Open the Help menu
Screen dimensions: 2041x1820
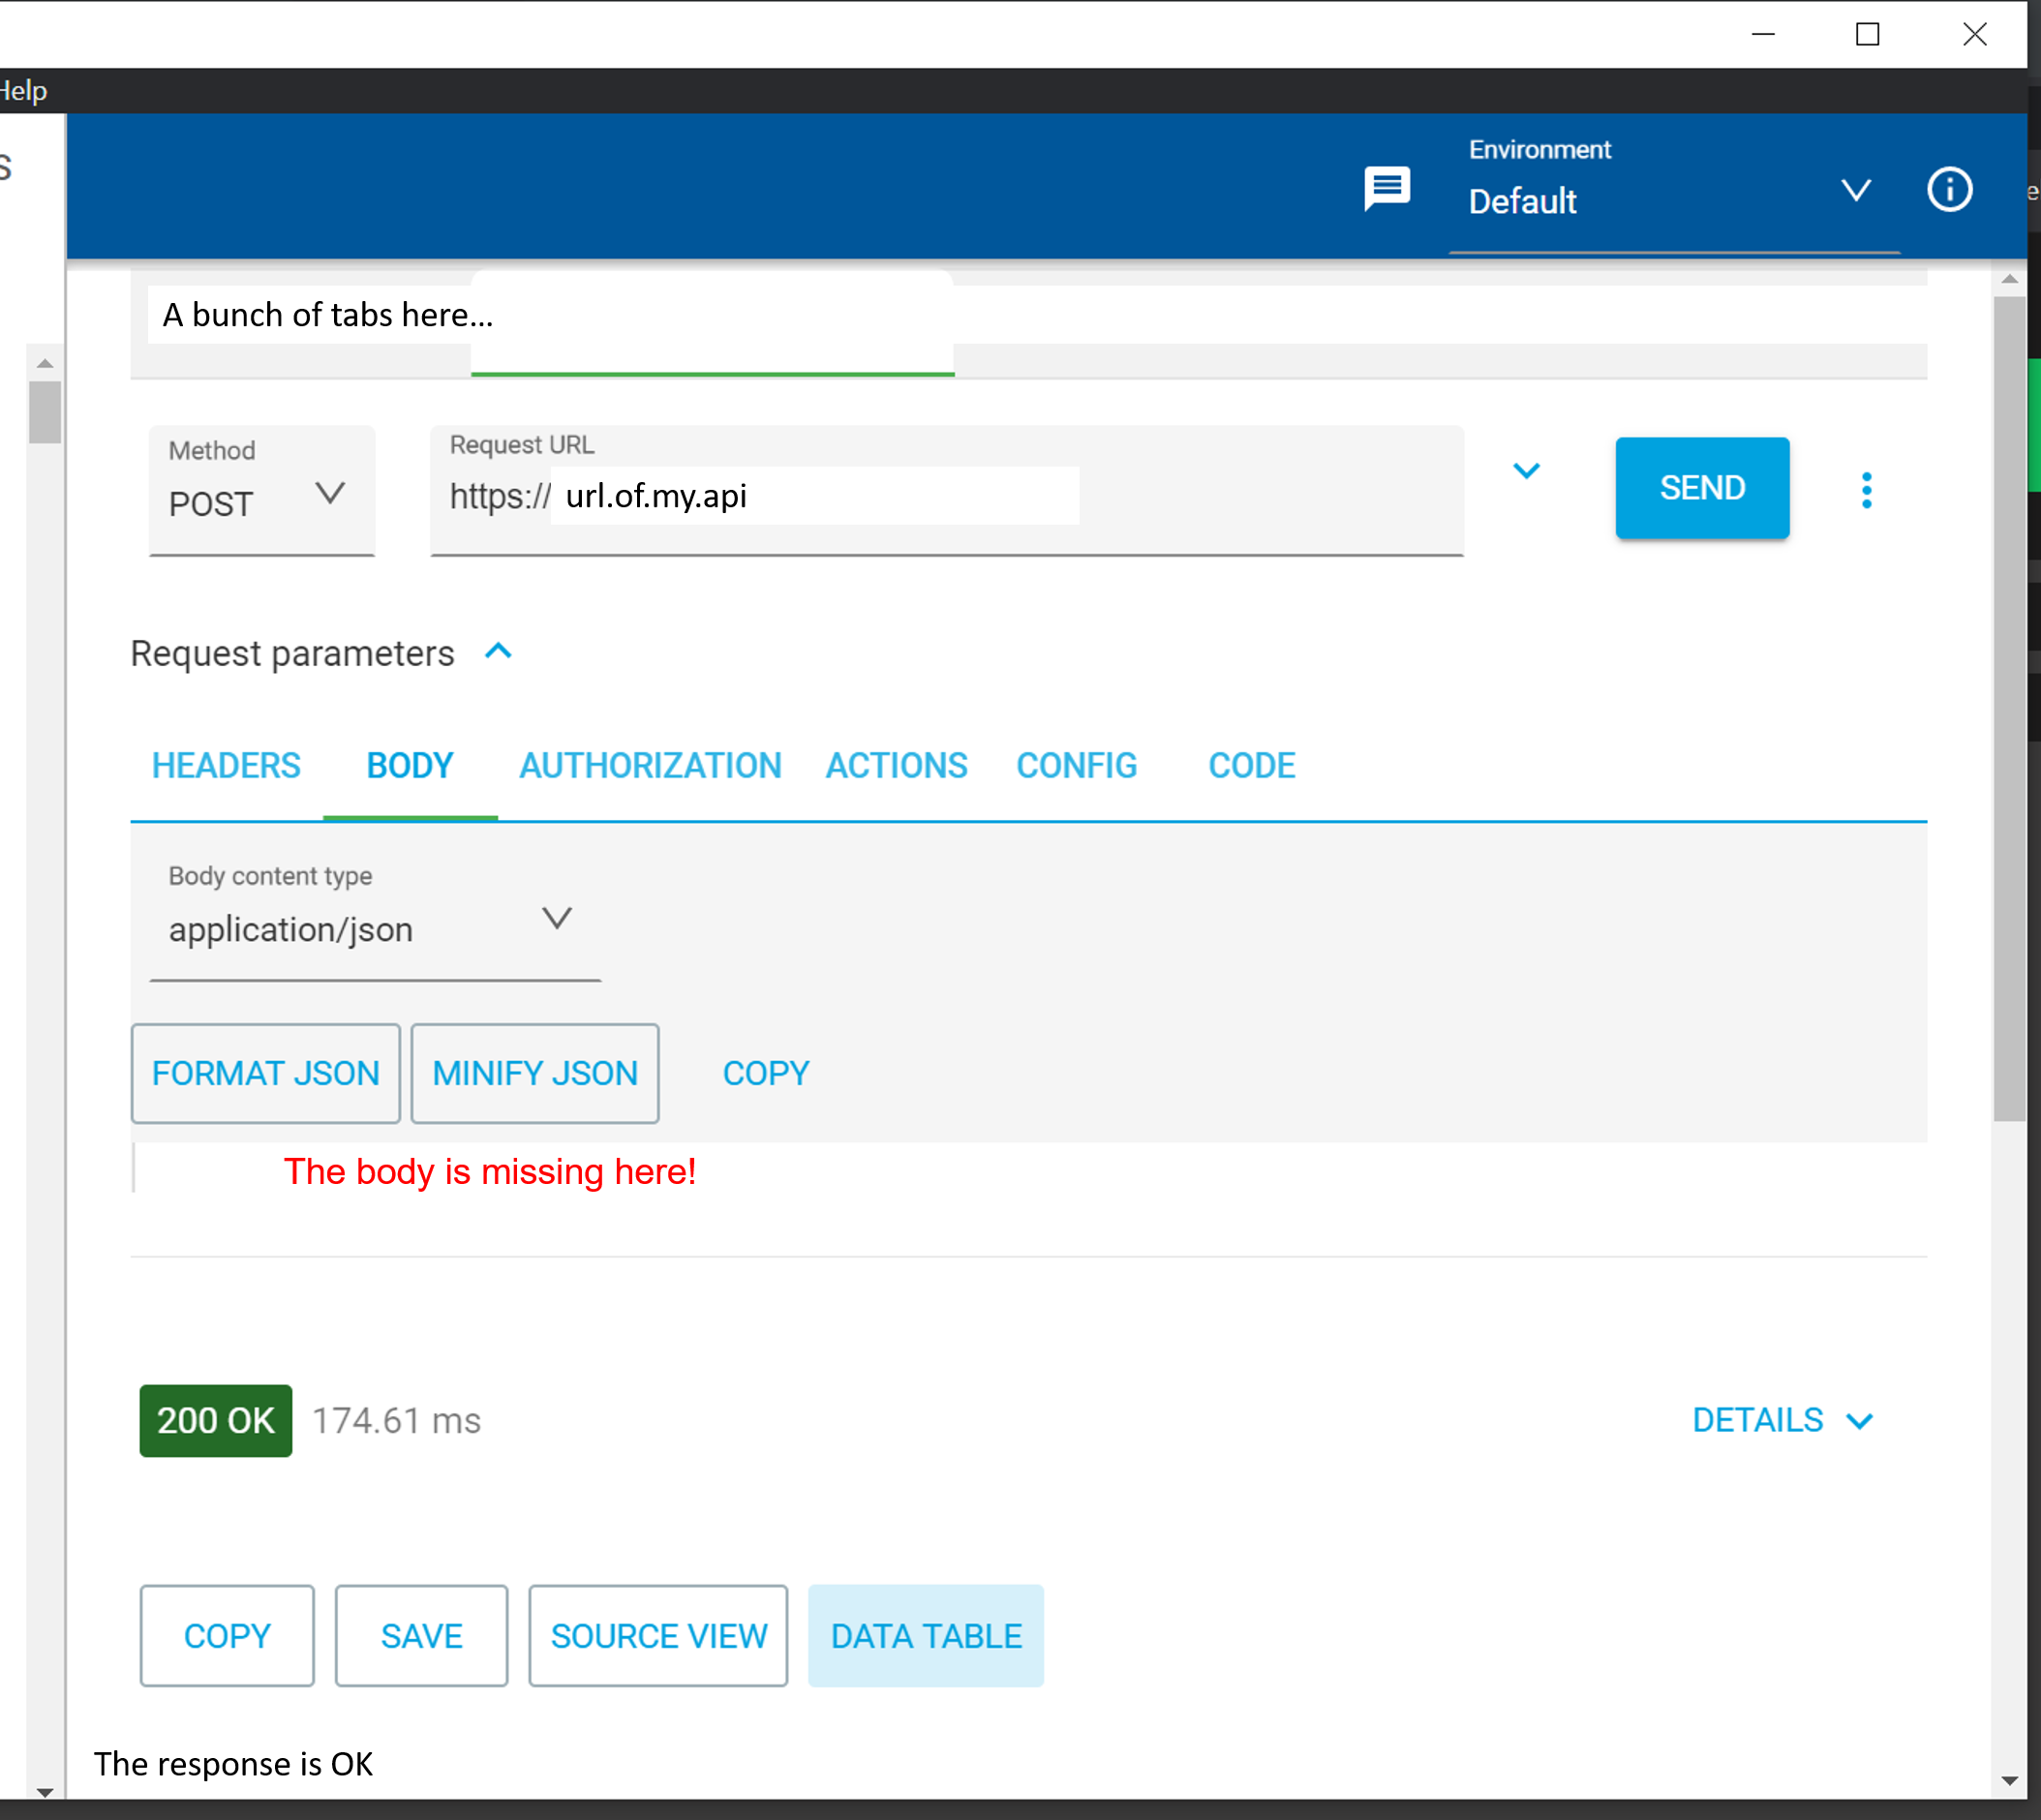(23, 89)
